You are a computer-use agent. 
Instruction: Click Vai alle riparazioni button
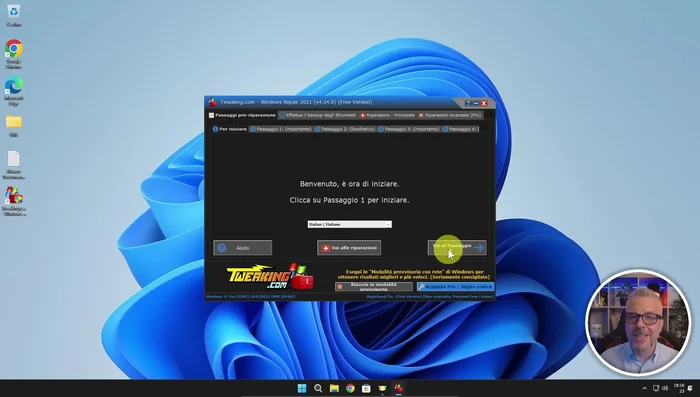(349, 248)
